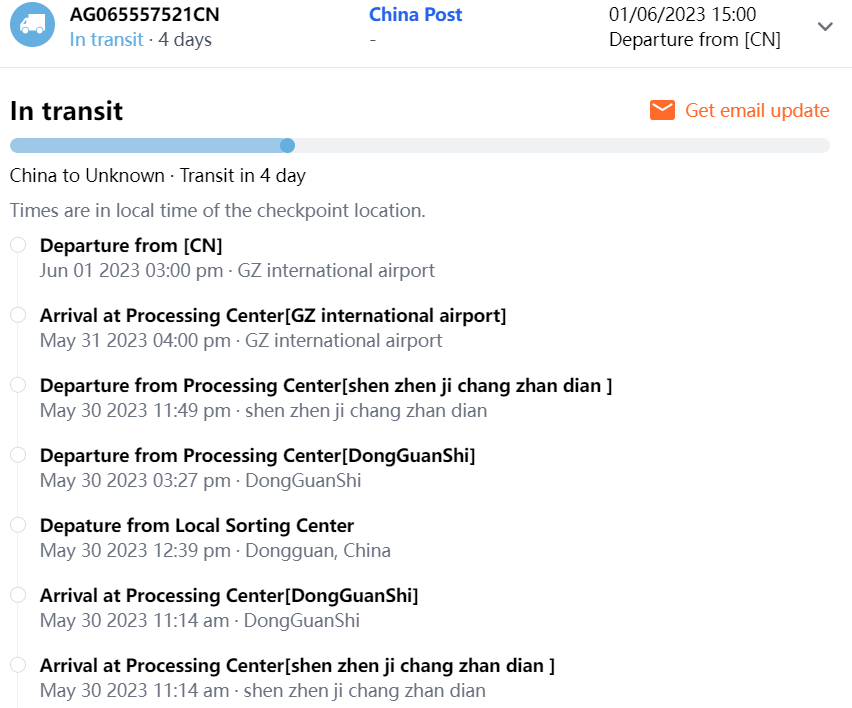Click the In transit status label in header
The image size is (852, 708).
tap(106, 40)
